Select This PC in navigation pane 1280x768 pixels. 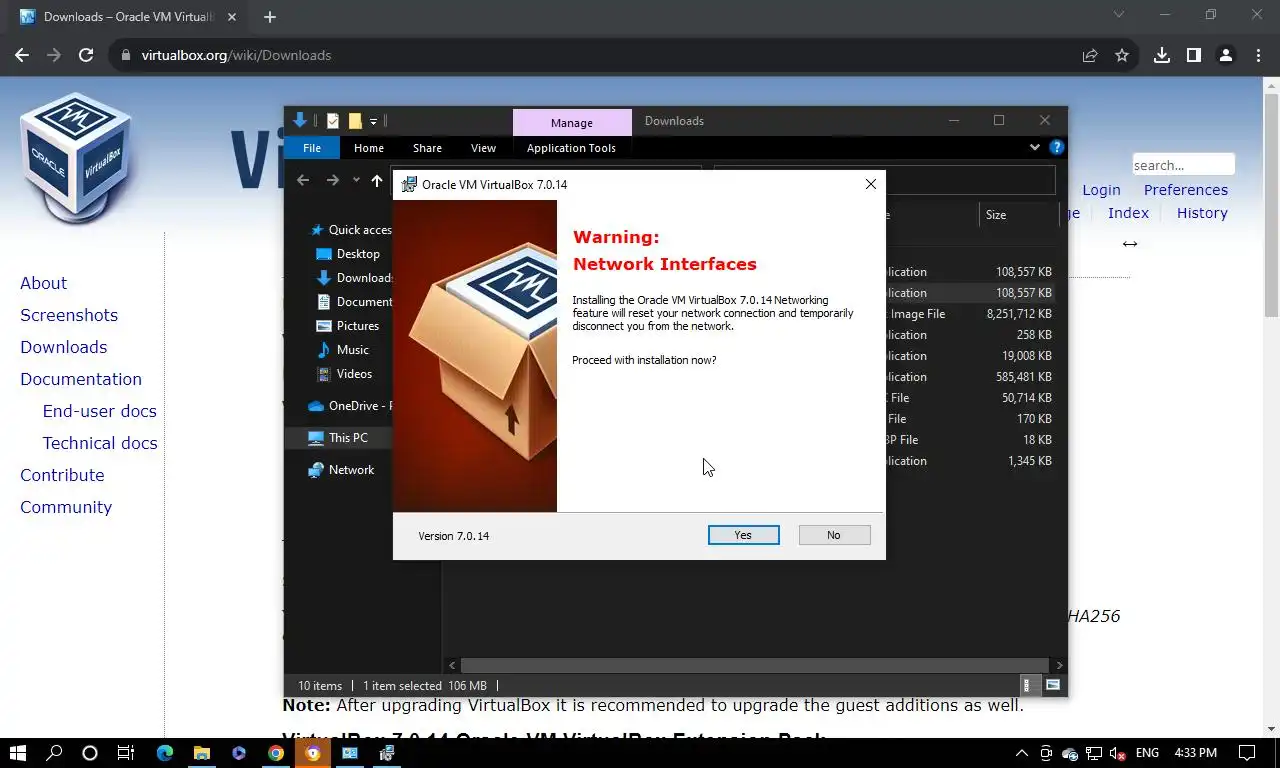tap(338, 438)
